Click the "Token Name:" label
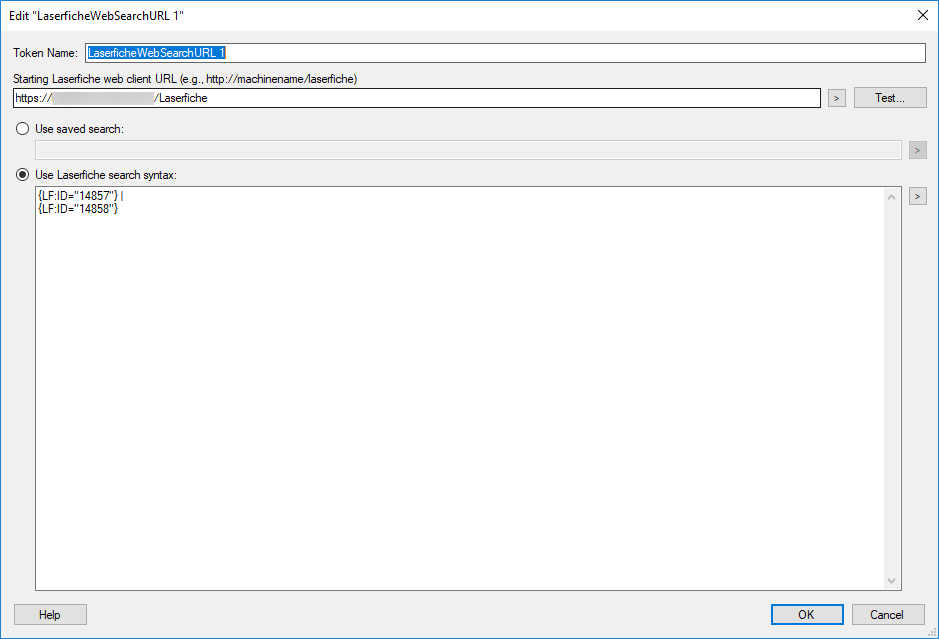 tap(46, 53)
